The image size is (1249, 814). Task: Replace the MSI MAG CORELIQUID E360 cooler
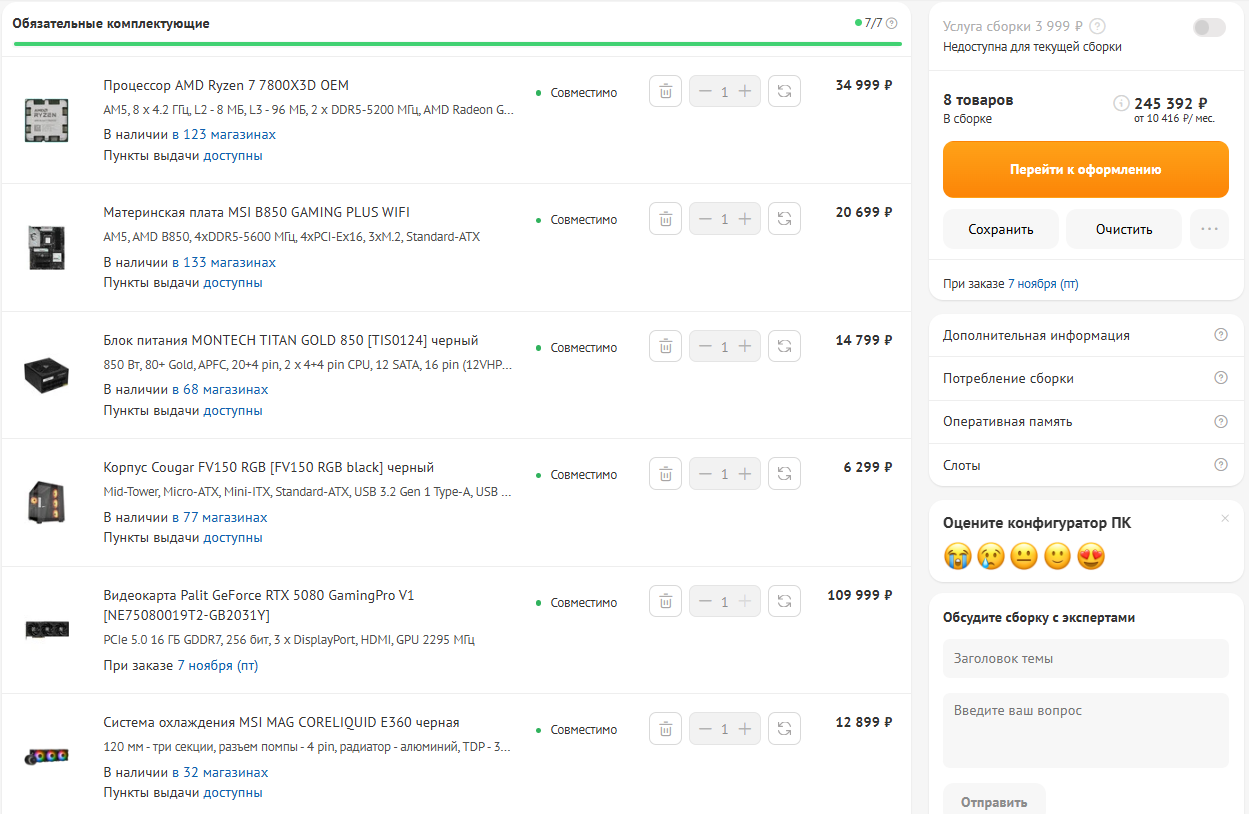coord(784,729)
